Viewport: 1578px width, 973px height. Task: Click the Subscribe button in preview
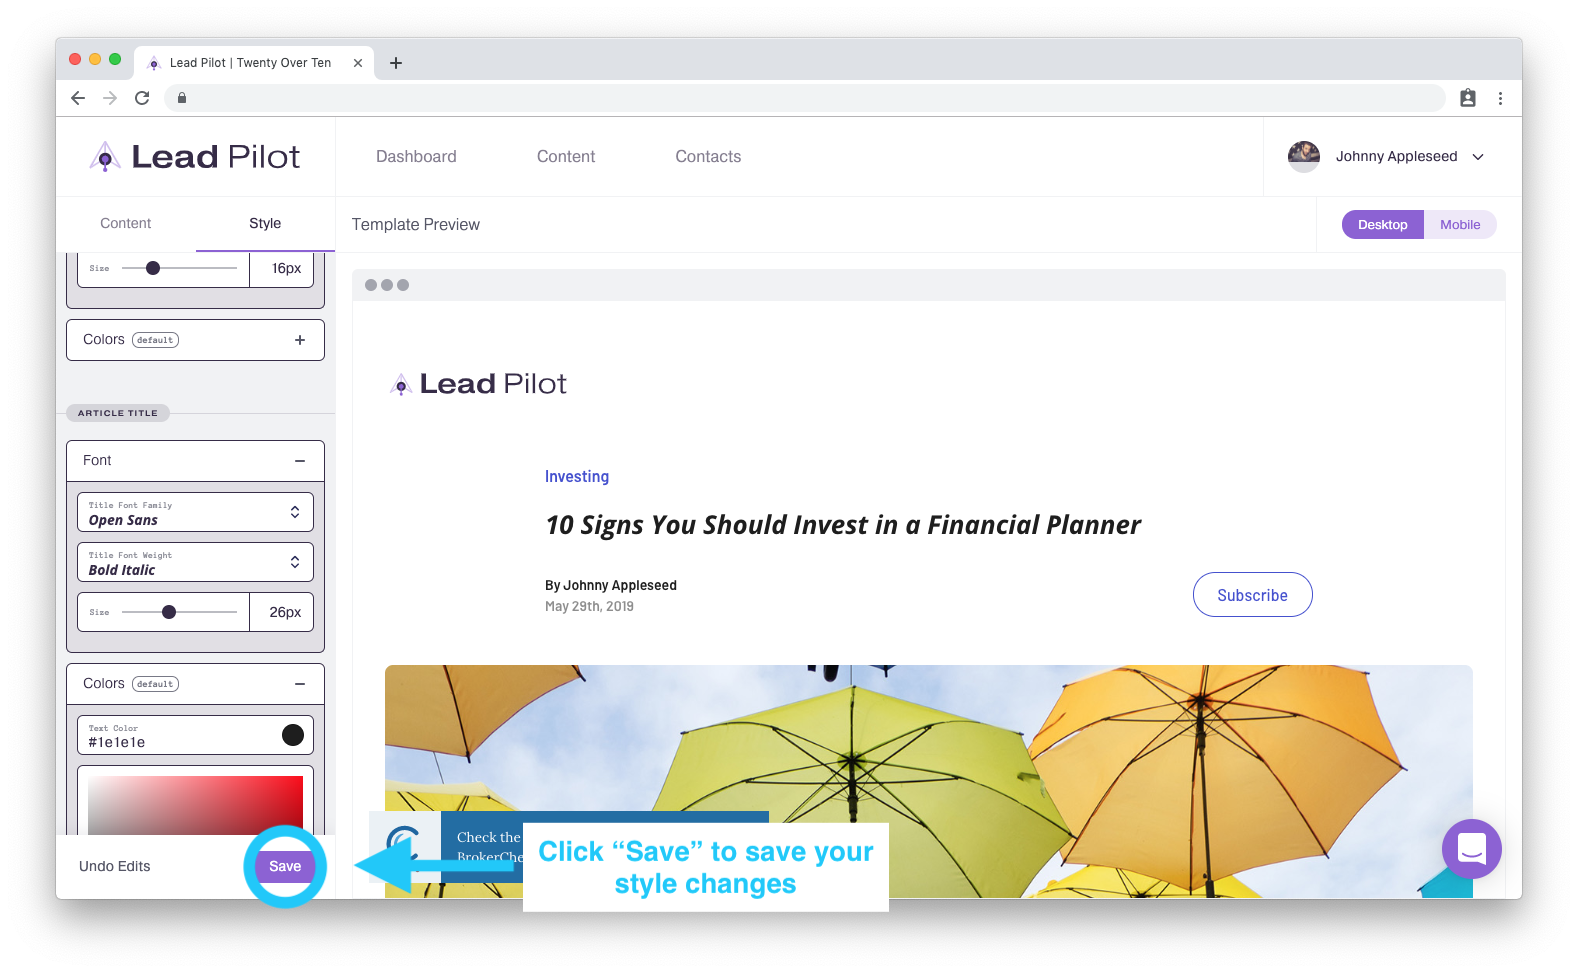point(1252,595)
